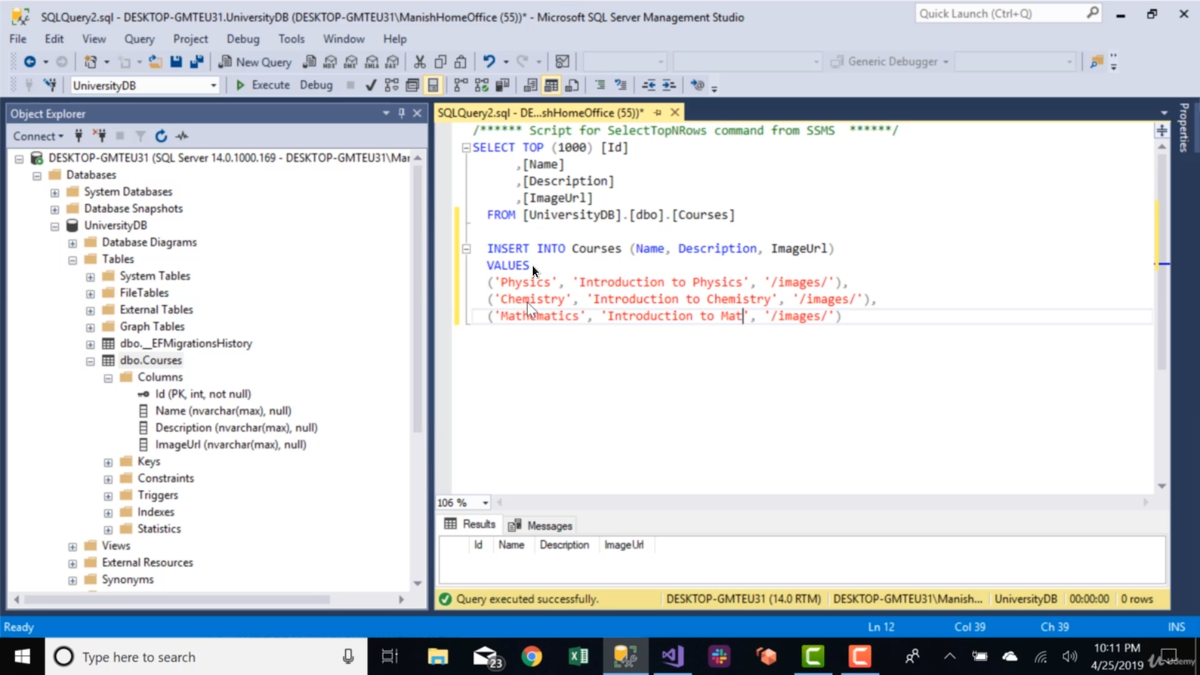
Task: Click the Parse query checkmark icon
Action: 371,86
